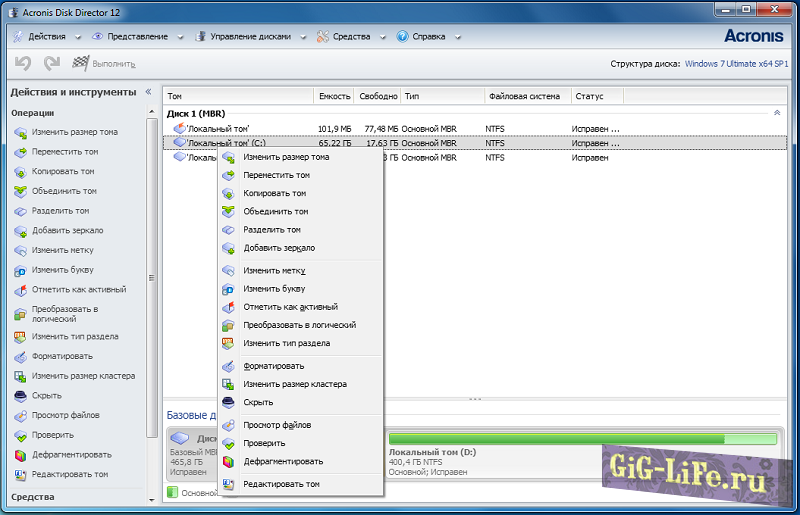Click the Локальный том (D:) capacity bar
Screen dimensions: 800x515
[582, 439]
